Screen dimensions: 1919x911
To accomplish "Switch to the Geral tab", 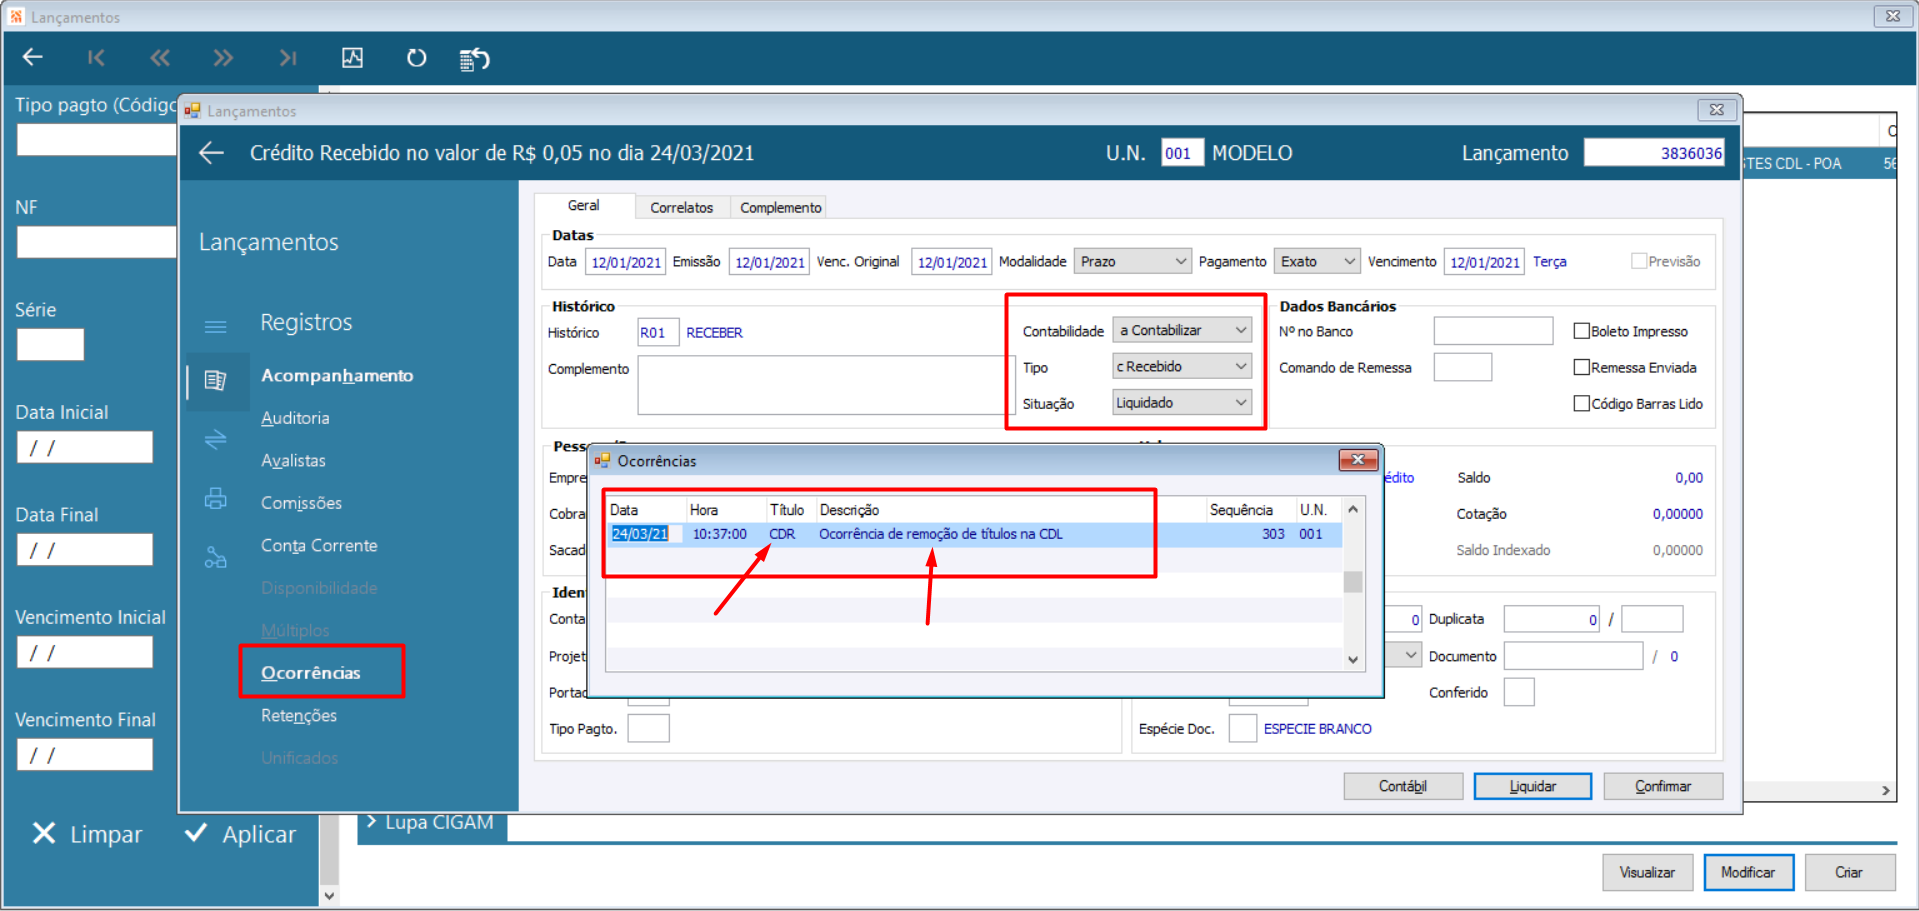I will point(584,205).
